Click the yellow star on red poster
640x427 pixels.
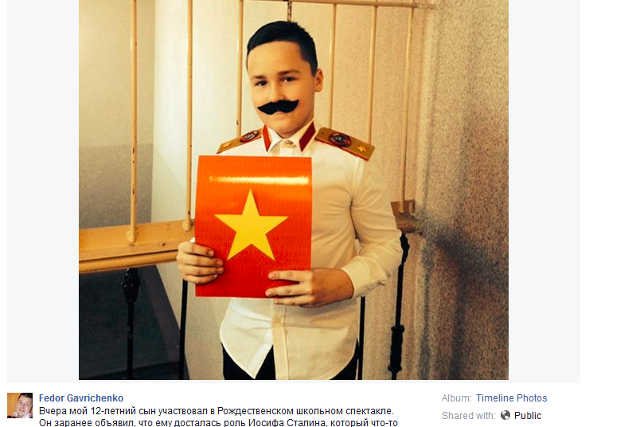coord(251,226)
